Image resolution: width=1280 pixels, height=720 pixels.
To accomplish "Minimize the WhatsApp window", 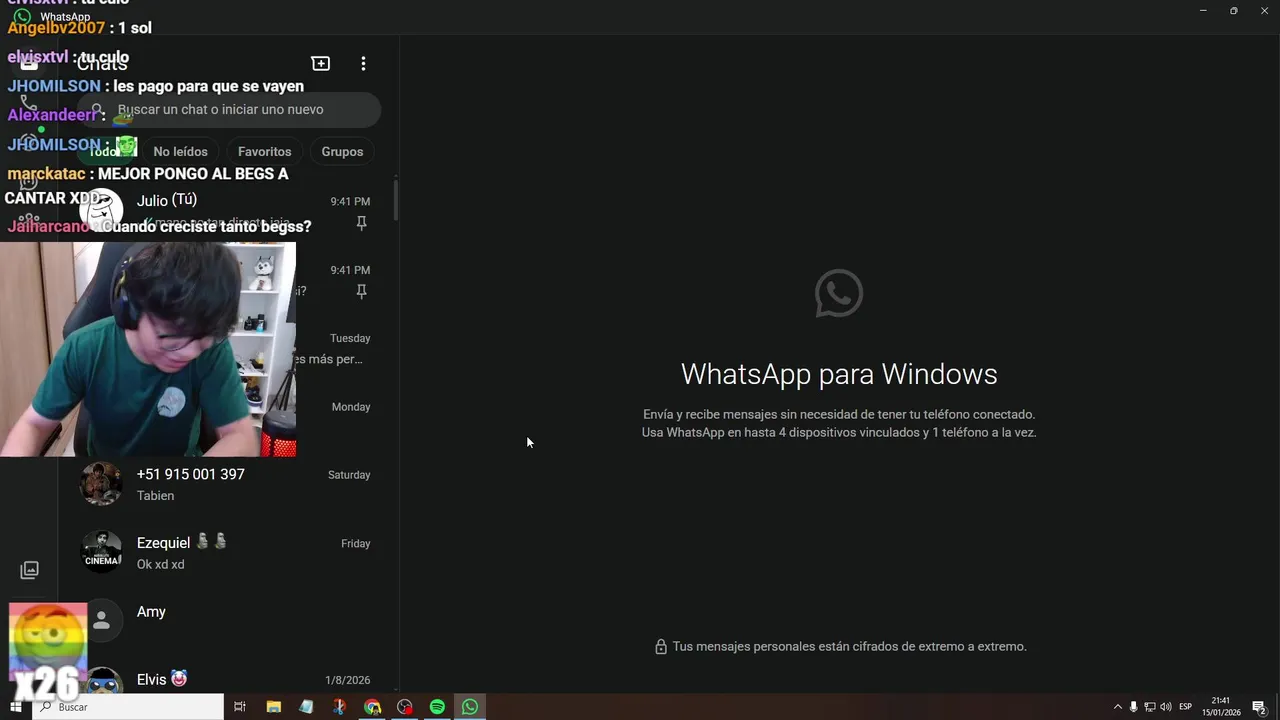I will click(x=1203, y=10).
